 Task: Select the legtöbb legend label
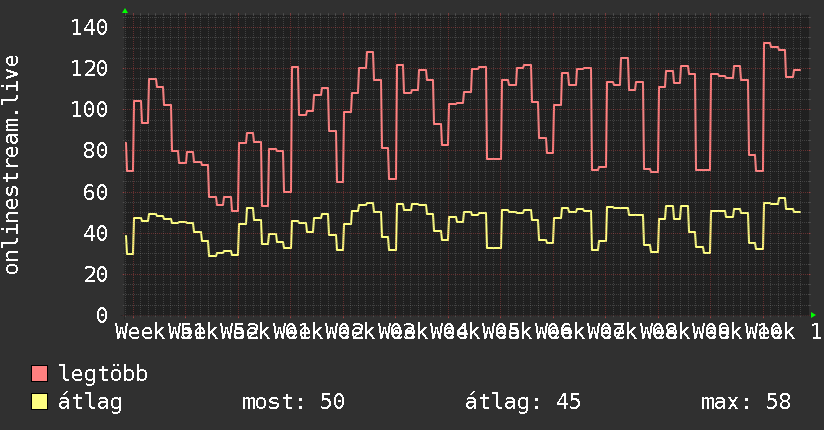(103, 374)
